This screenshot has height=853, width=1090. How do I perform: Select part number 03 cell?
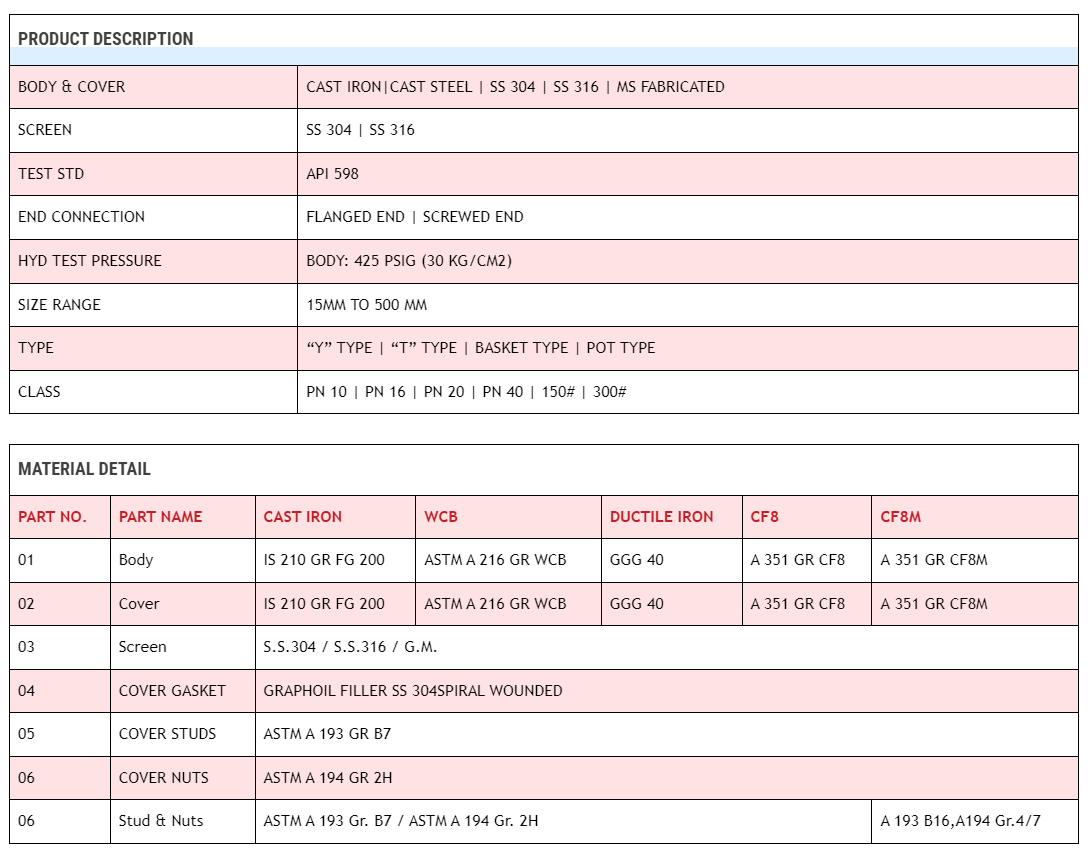[x=60, y=647]
